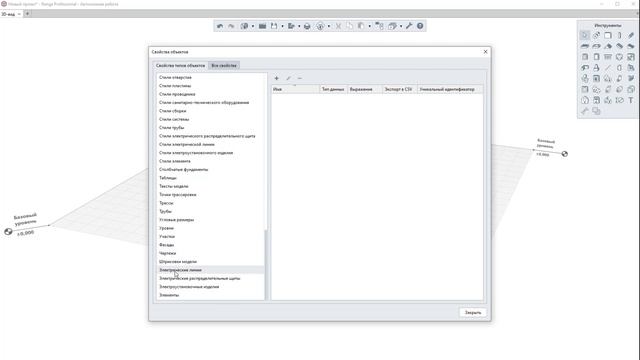Open the 3D-вид tab dropdown arrow

19,14
